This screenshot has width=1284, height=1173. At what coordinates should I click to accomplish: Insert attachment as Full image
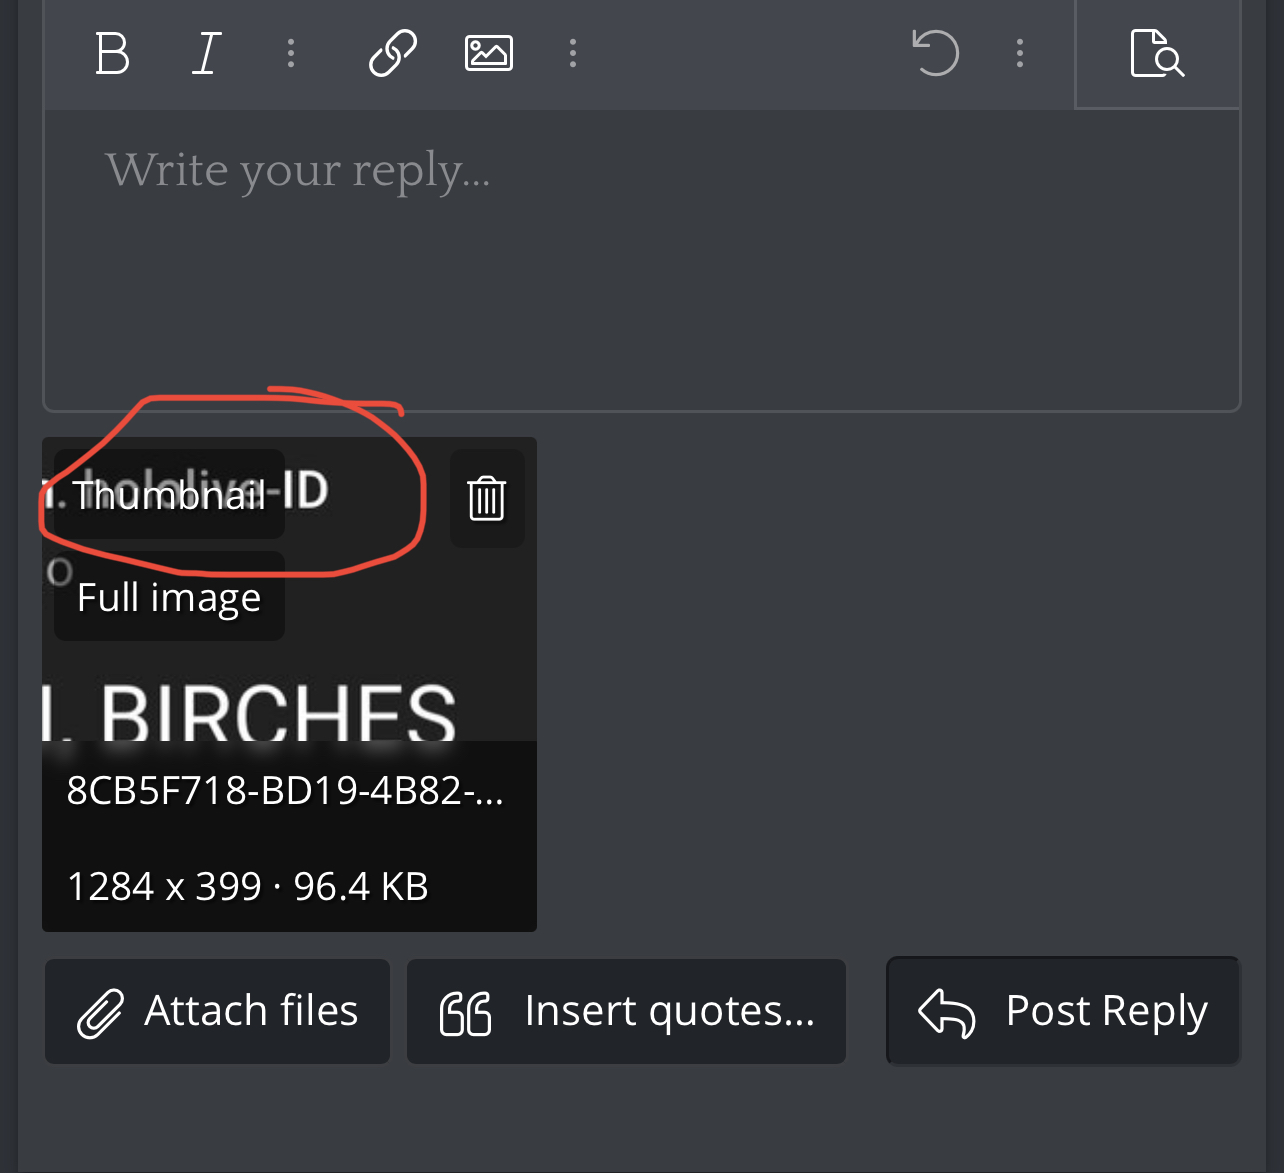tap(169, 597)
